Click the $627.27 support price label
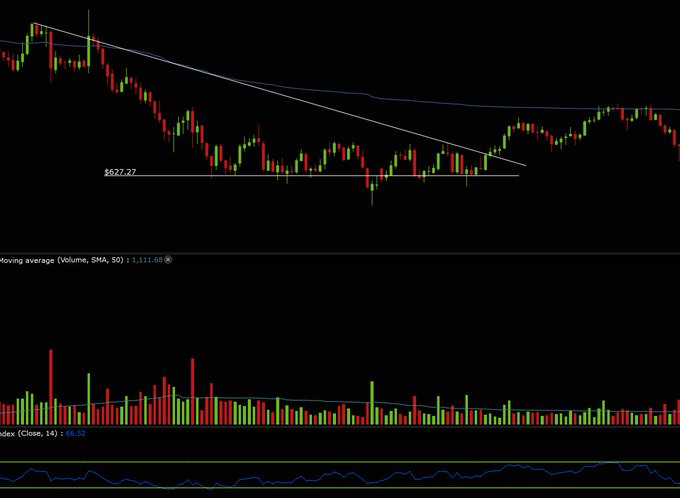This screenshot has width=680, height=498. 120,172
